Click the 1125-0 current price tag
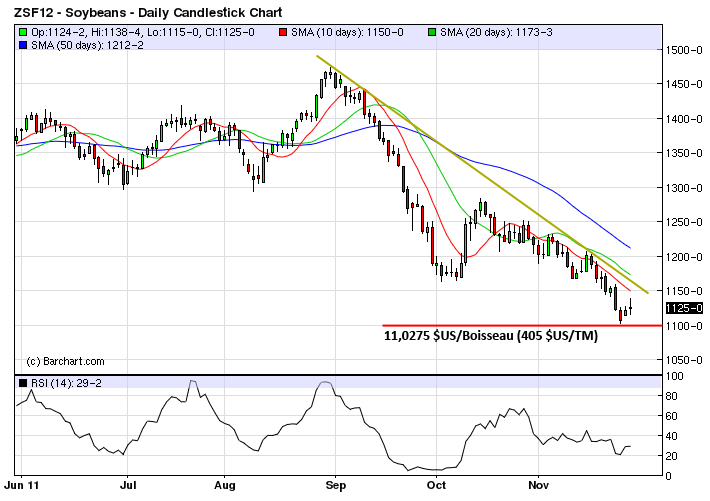 [x=685, y=308]
